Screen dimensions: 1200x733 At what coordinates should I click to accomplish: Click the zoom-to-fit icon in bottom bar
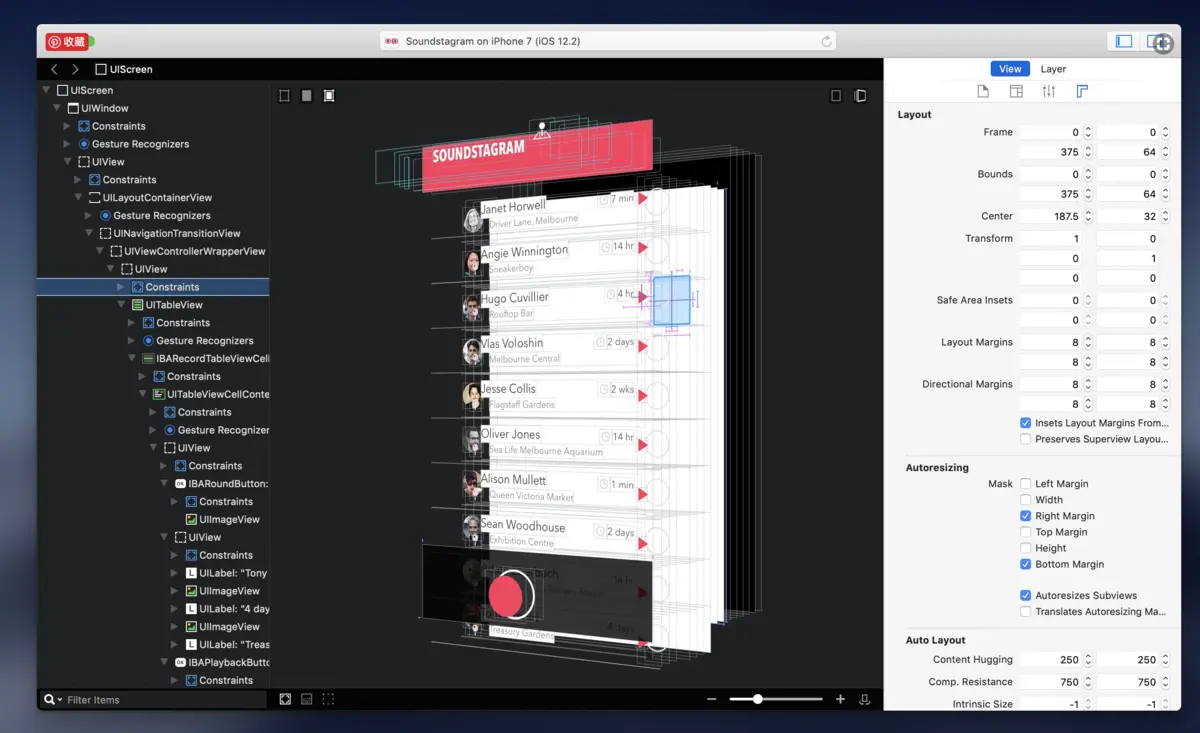click(x=285, y=699)
